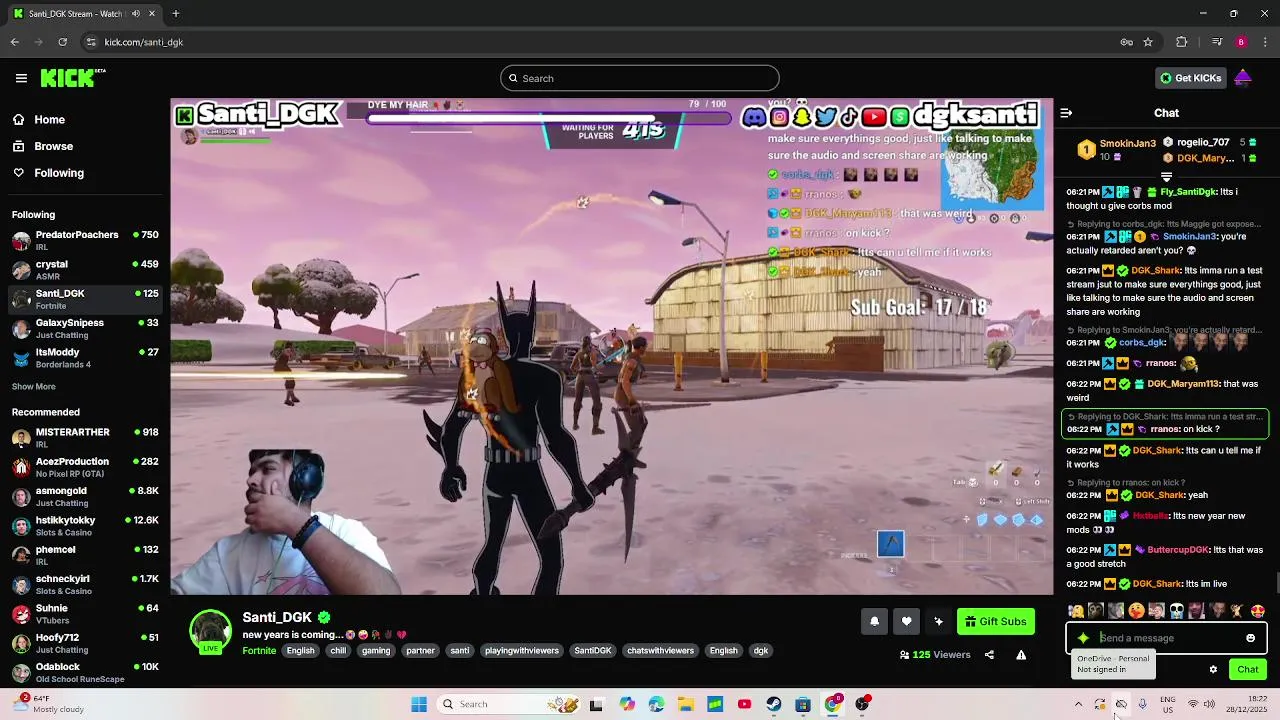Go back in browser history

15,42
